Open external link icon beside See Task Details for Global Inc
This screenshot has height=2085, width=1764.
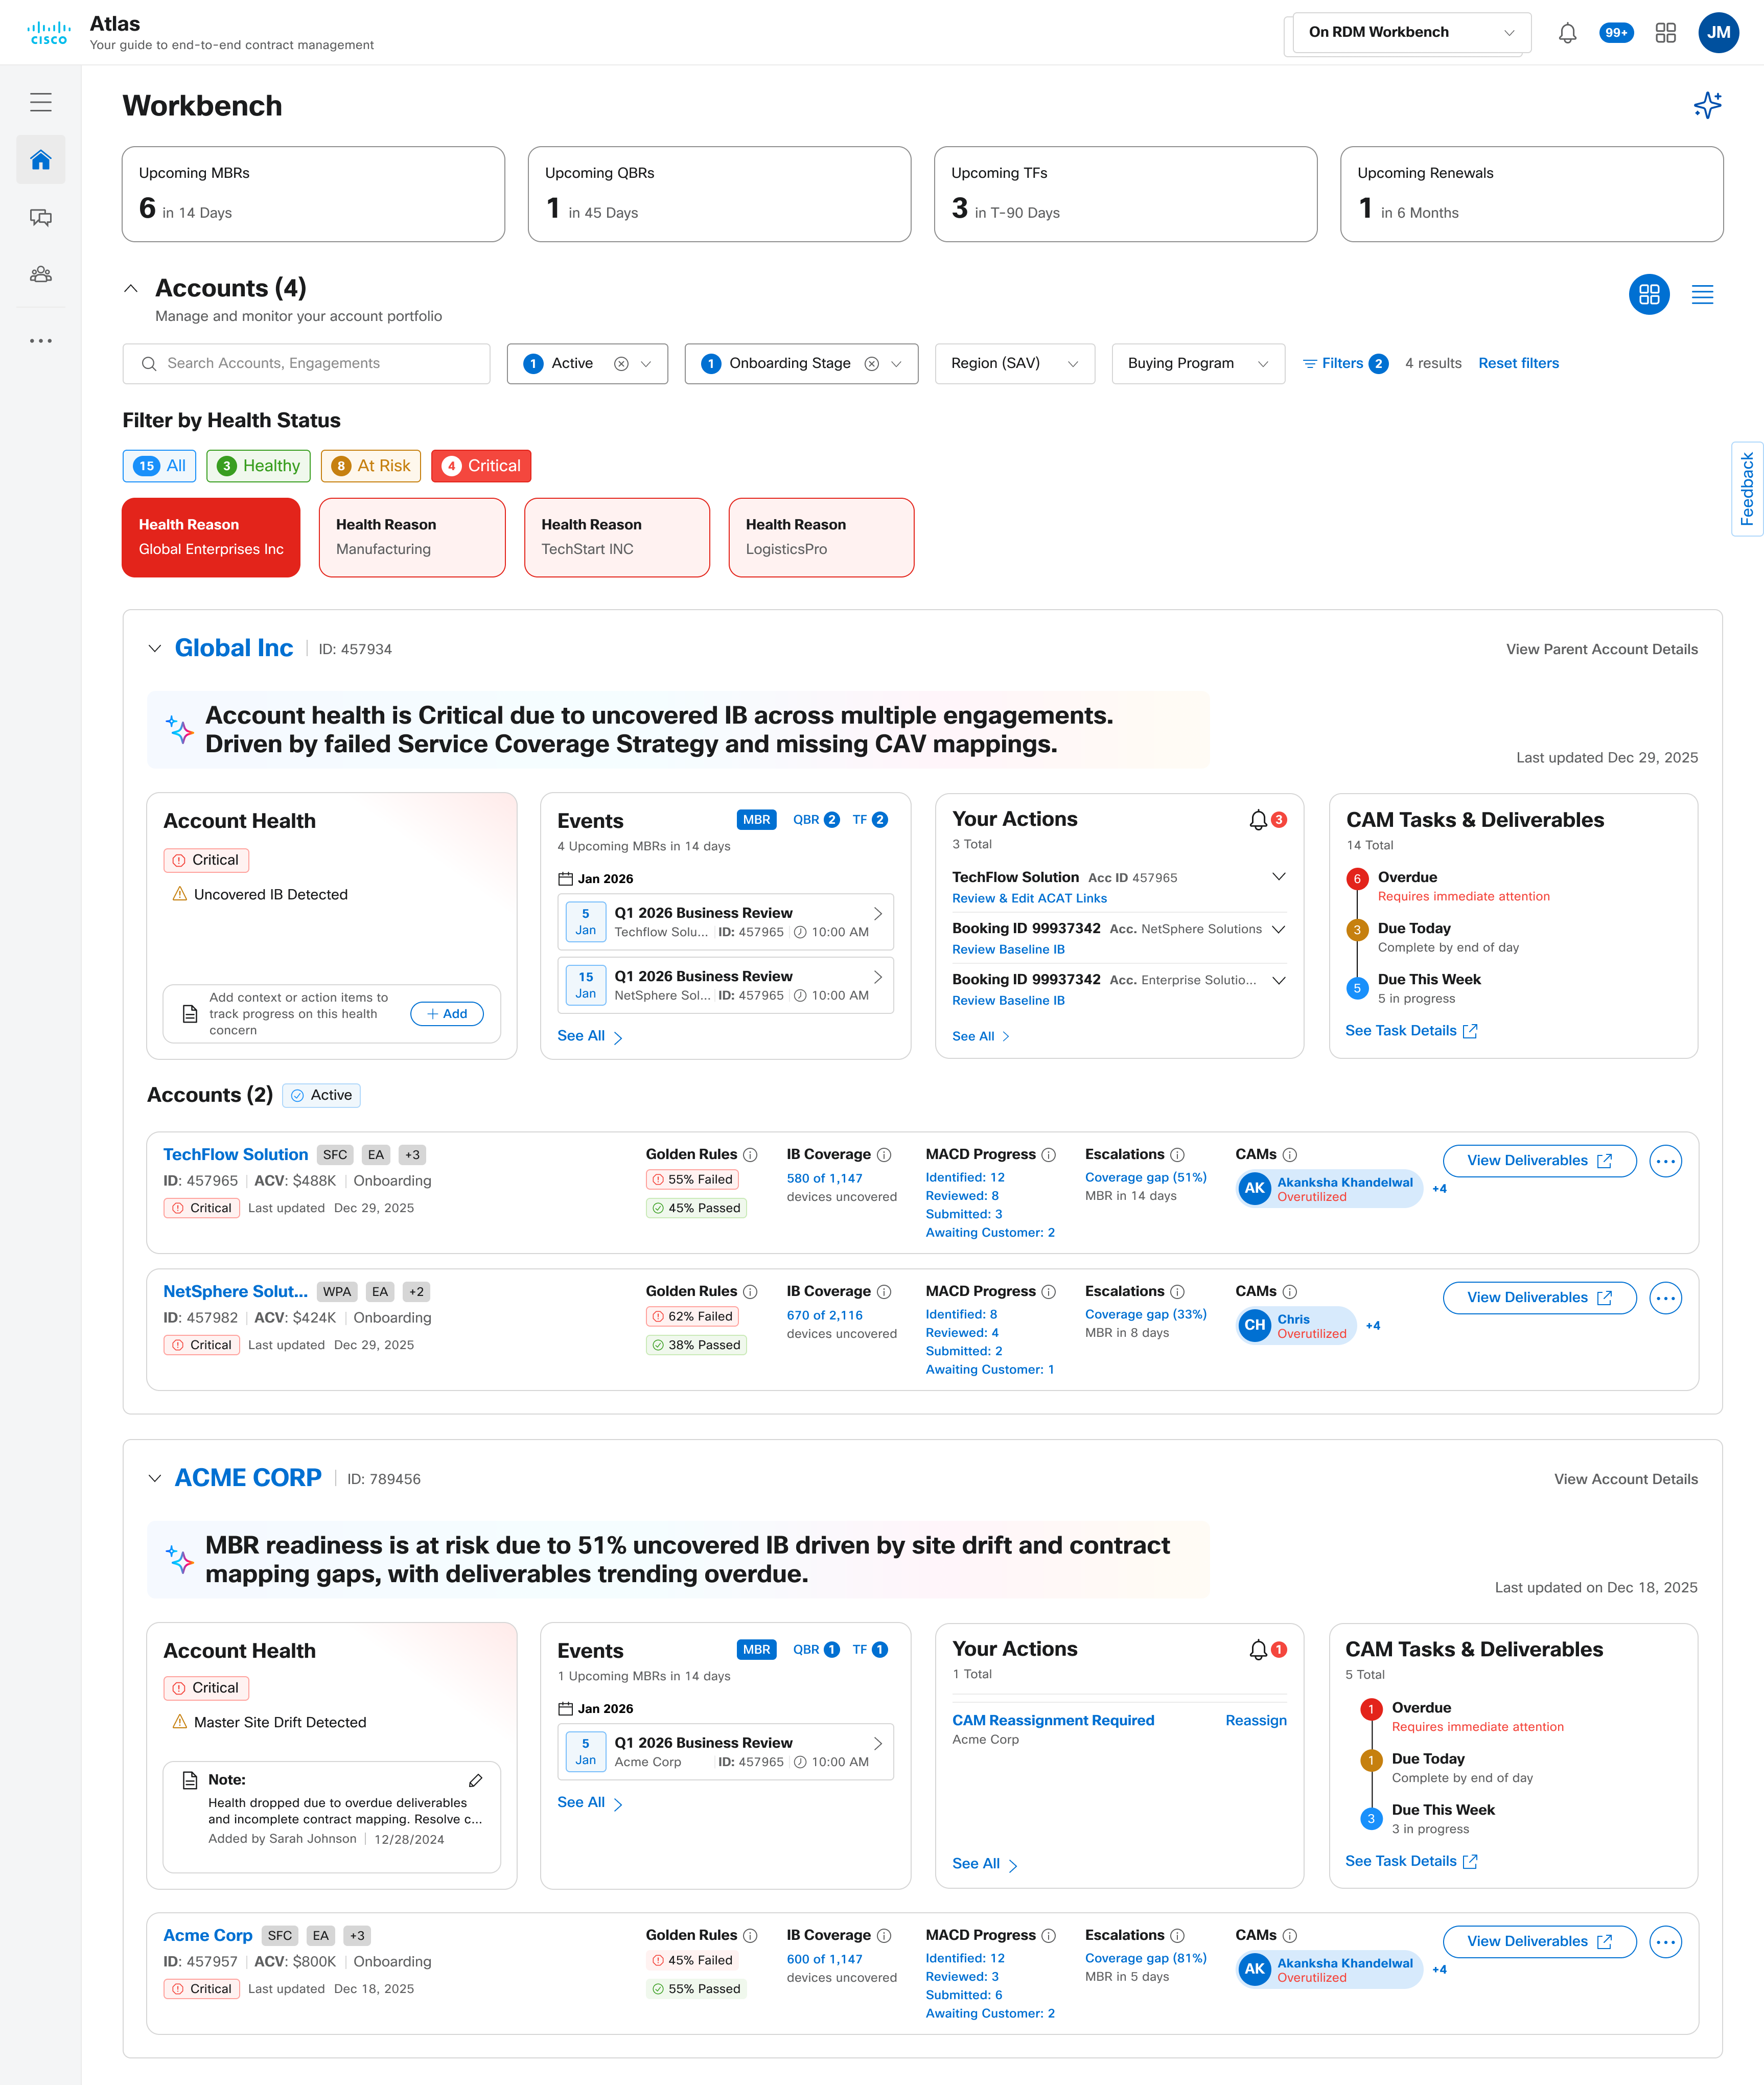[1470, 1031]
